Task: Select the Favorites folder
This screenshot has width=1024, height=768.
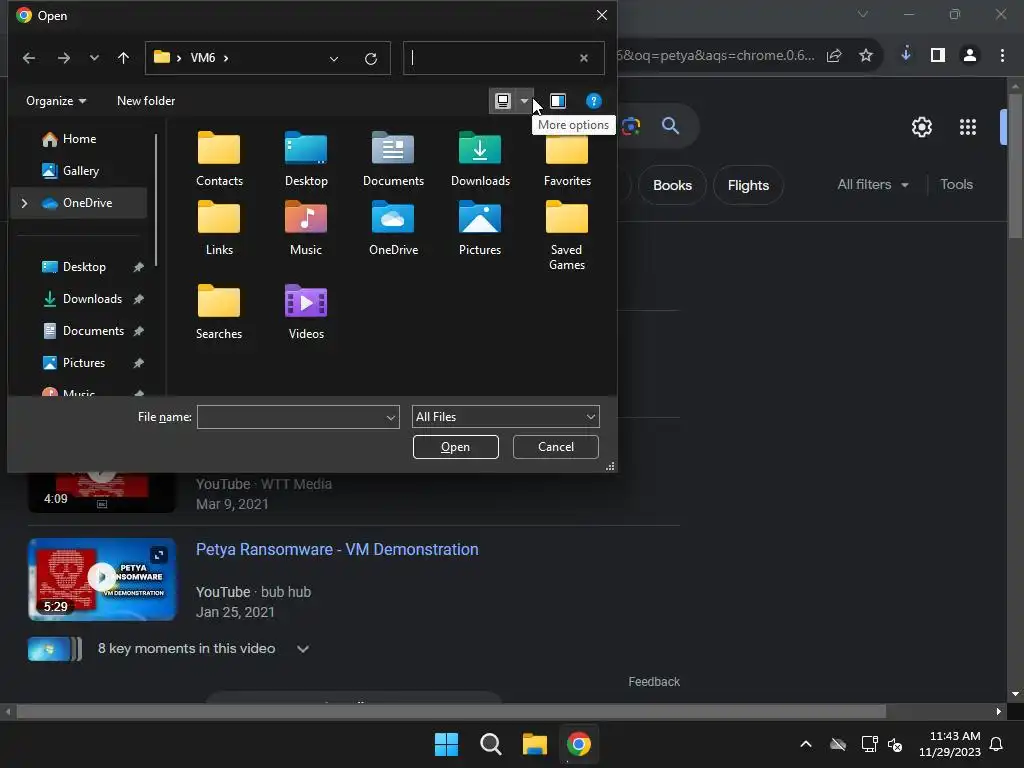Action: click(x=567, y=163)
